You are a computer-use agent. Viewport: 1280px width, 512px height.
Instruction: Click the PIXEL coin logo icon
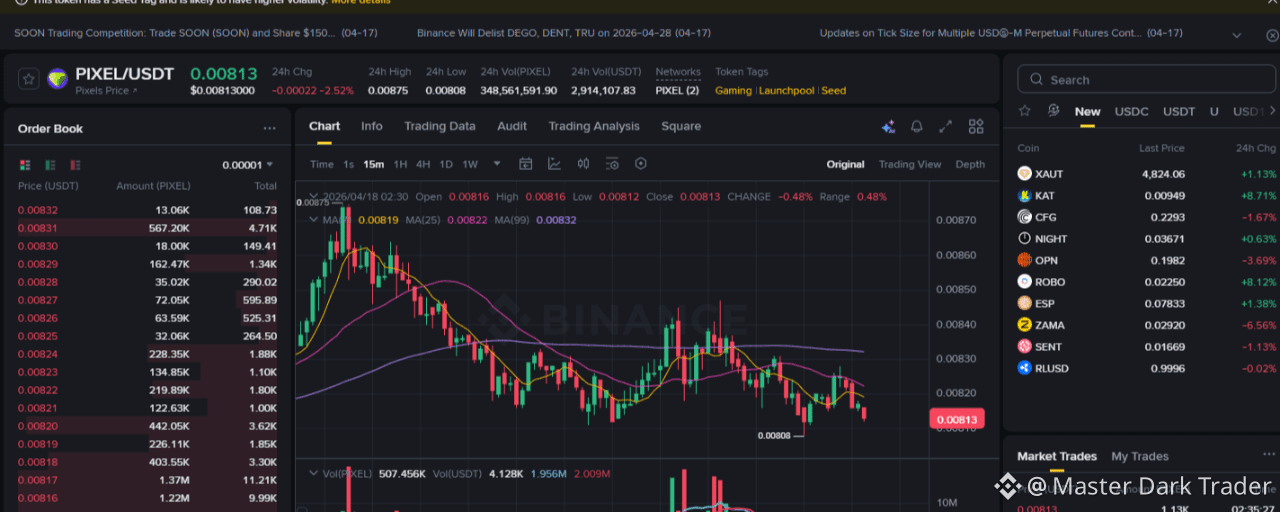58,79
